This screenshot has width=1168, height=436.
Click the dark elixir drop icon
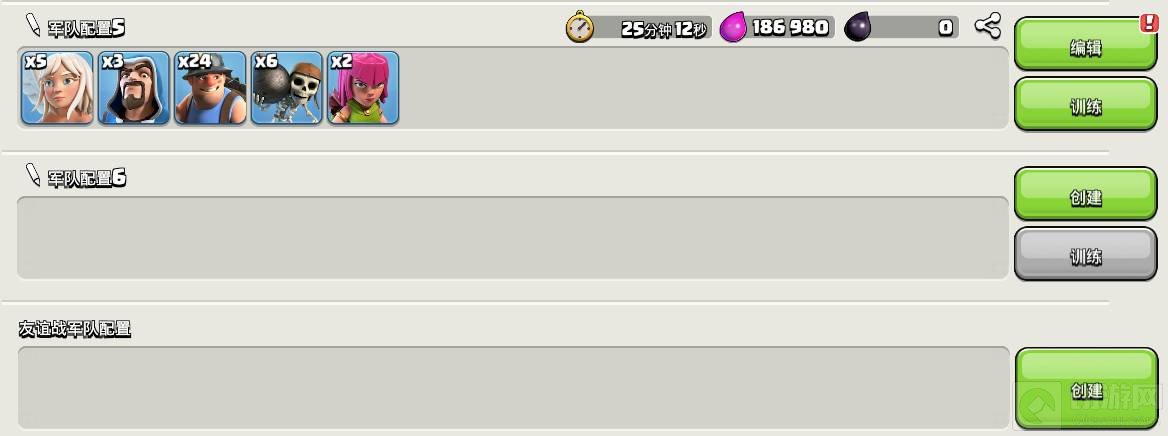tap(857, 28)
